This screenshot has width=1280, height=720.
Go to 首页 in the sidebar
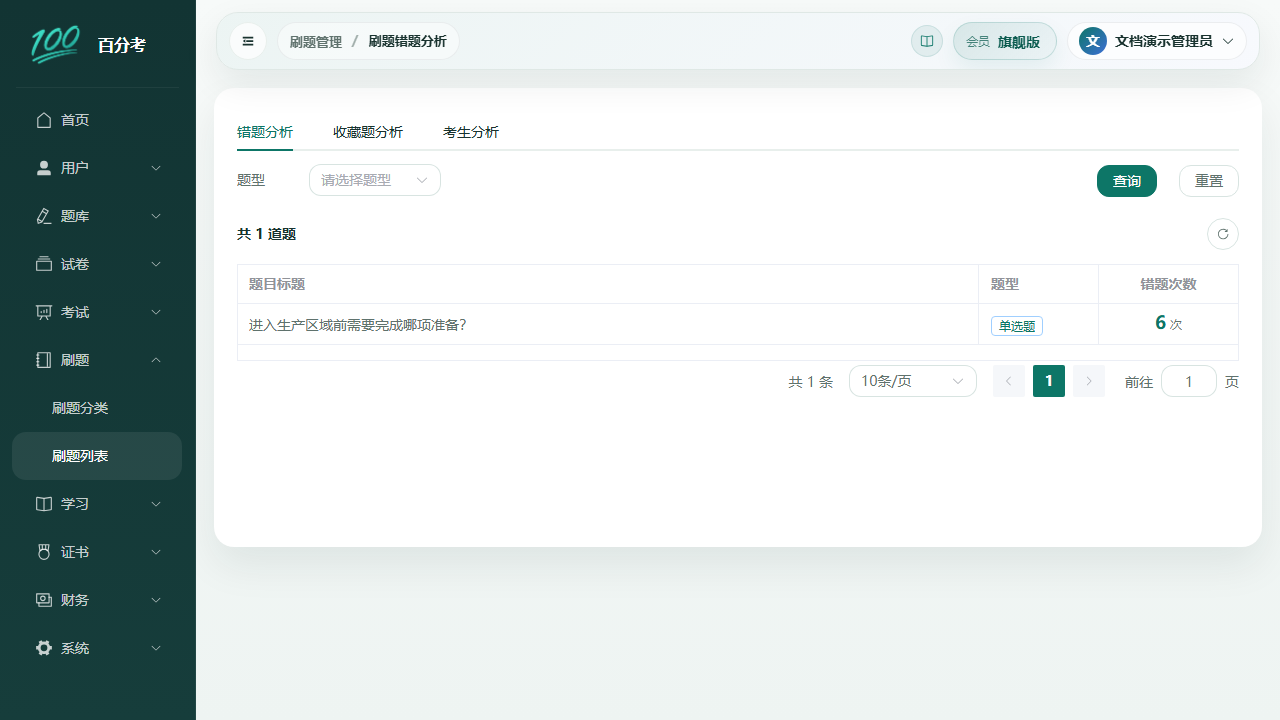tap(97, 120)
